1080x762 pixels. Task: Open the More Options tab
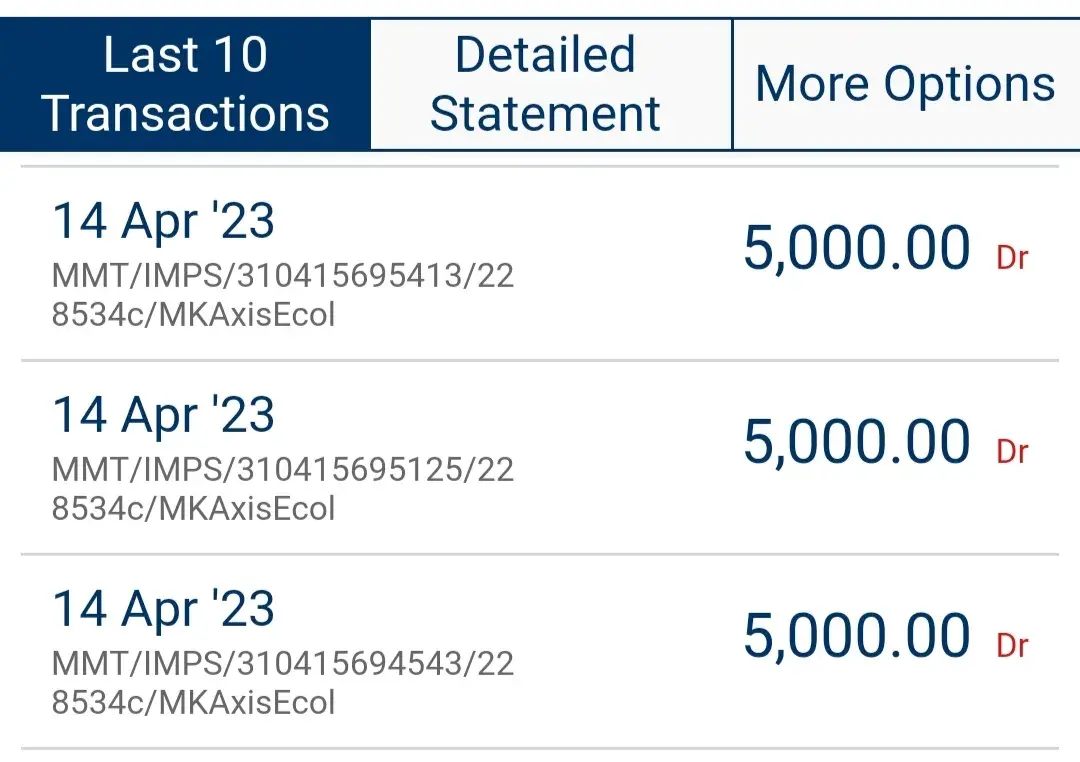point(905,84)
